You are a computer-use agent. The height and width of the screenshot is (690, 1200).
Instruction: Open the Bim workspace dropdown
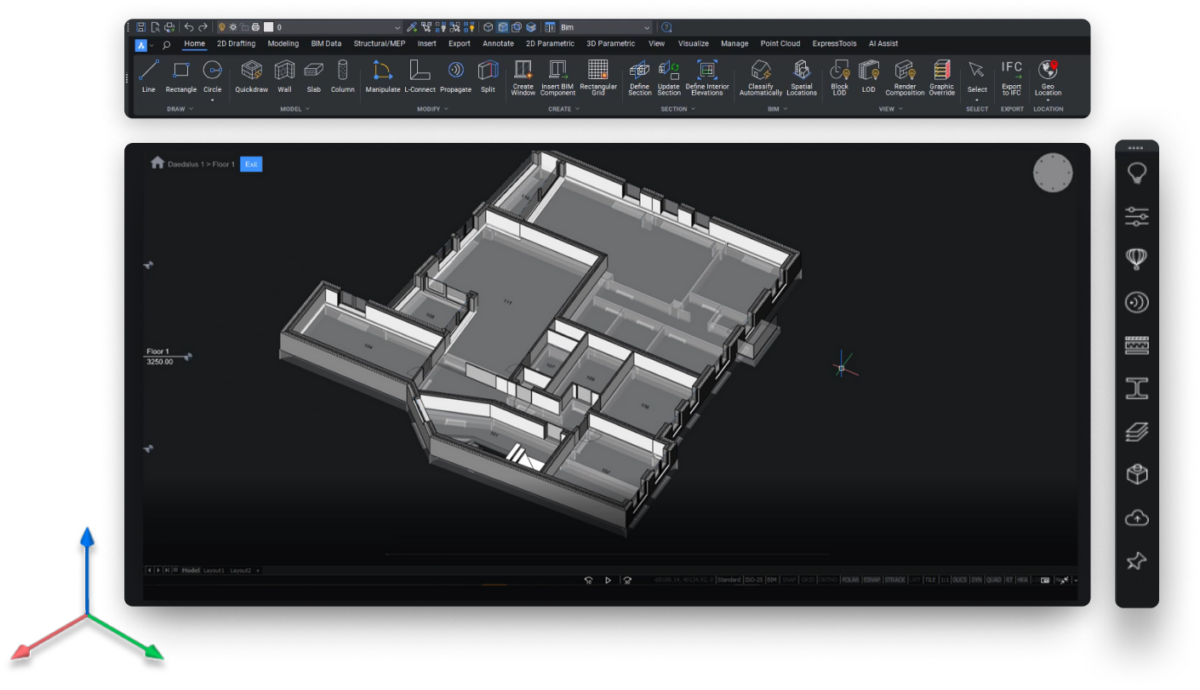pyautogui.click(x=645, y=28)
